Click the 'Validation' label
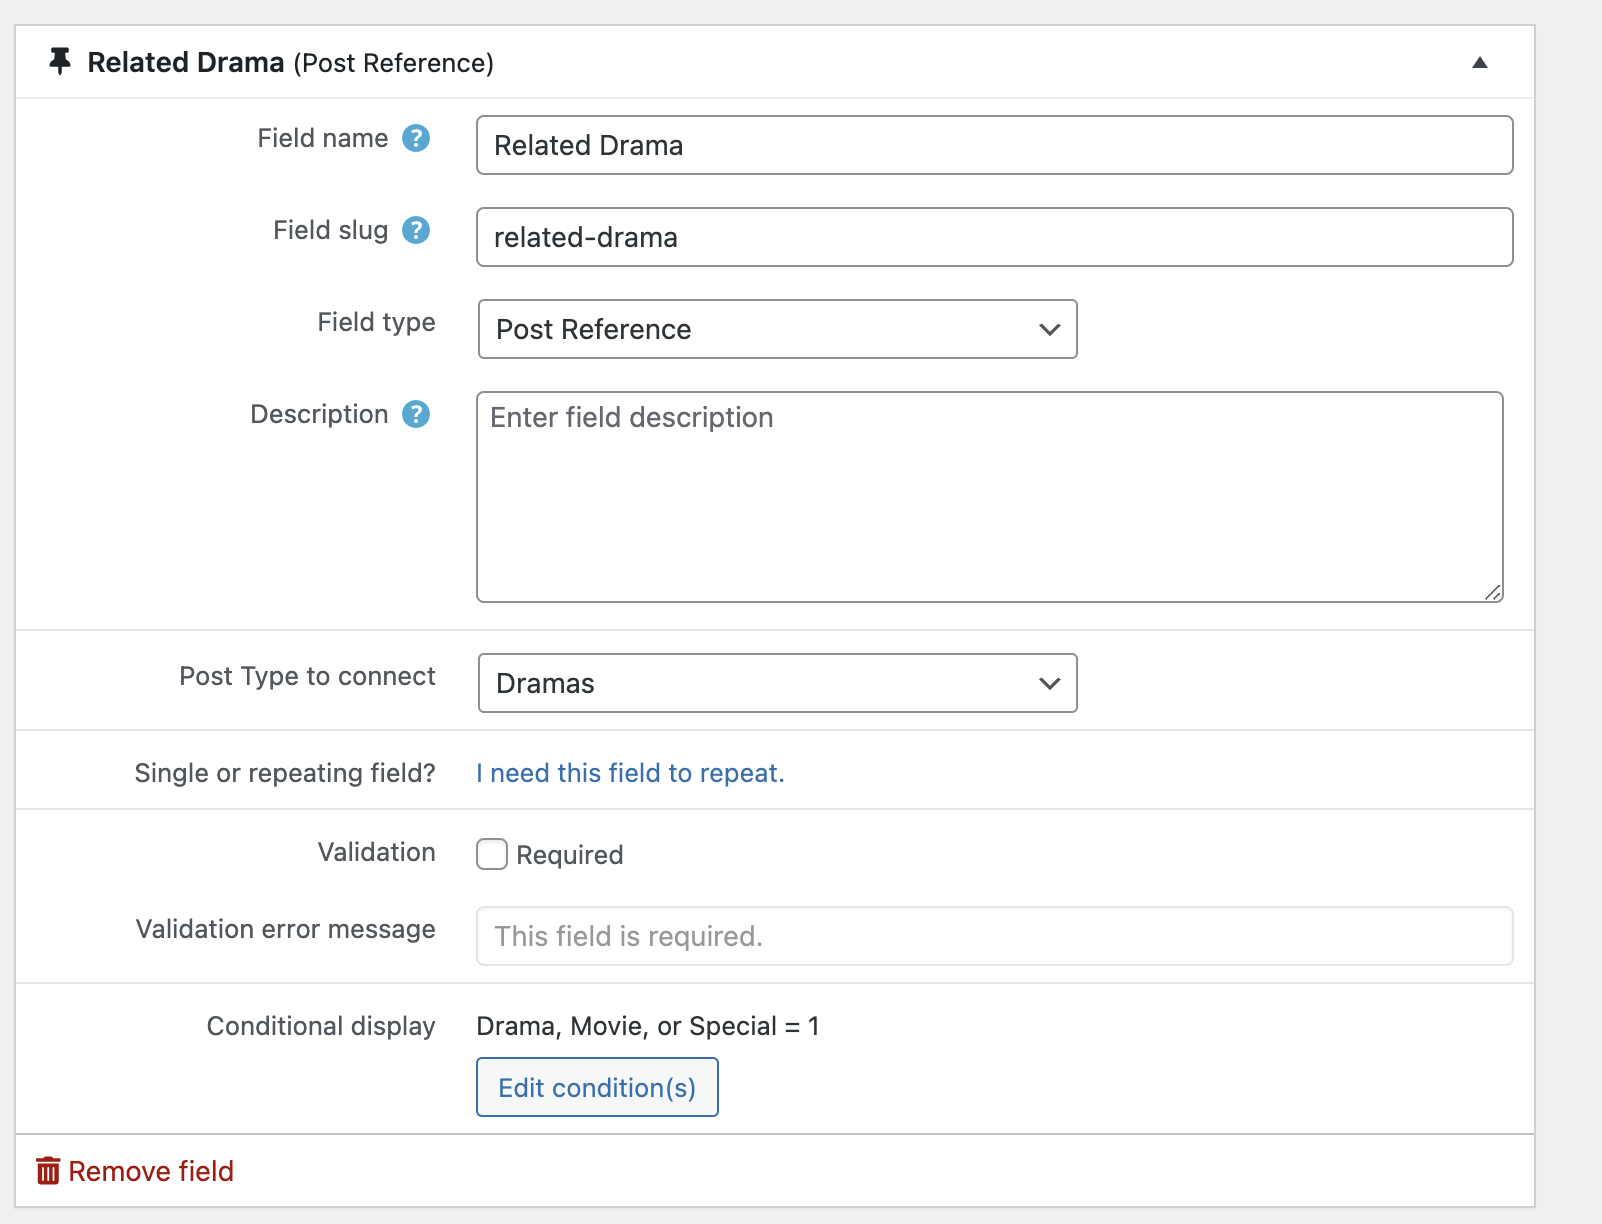Viewport: 1602px width, 1224px height. 377,852
